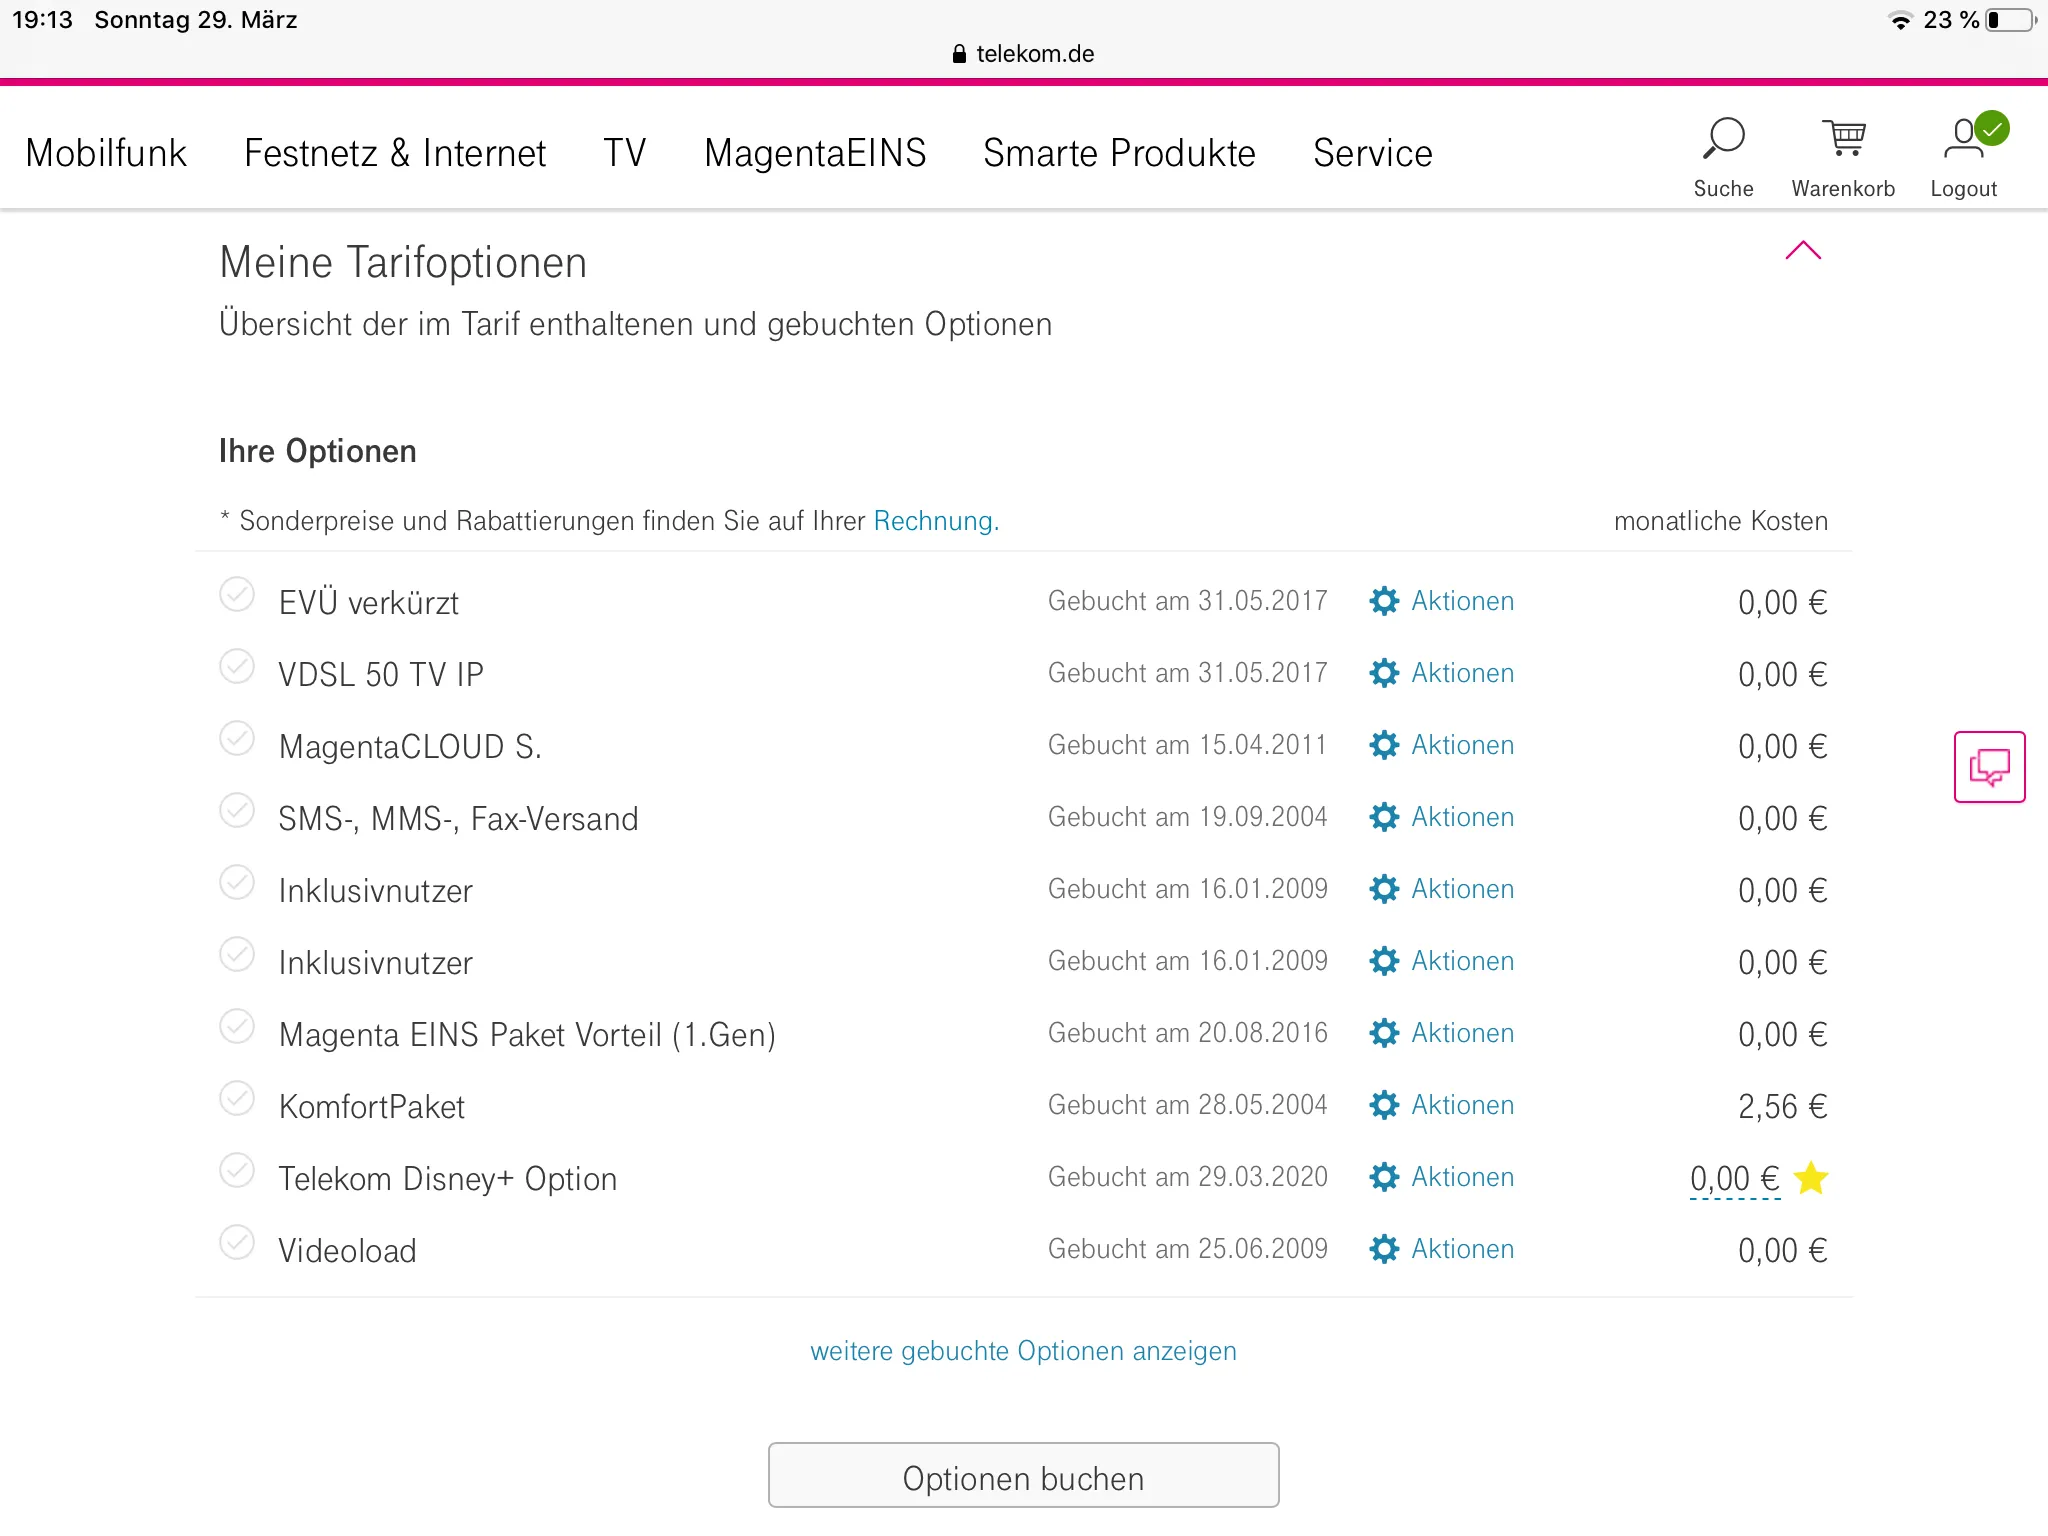
Task: Click the Logout label
Action: pos(1963,189)
